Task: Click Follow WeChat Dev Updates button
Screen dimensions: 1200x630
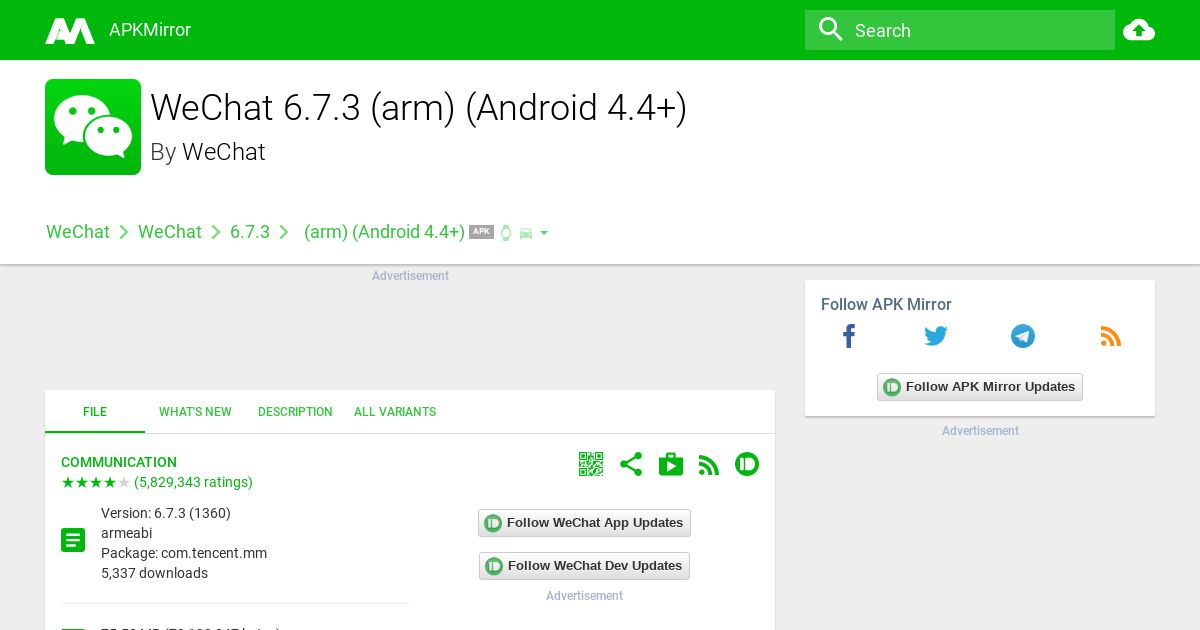Action: (x=584, y=566)
